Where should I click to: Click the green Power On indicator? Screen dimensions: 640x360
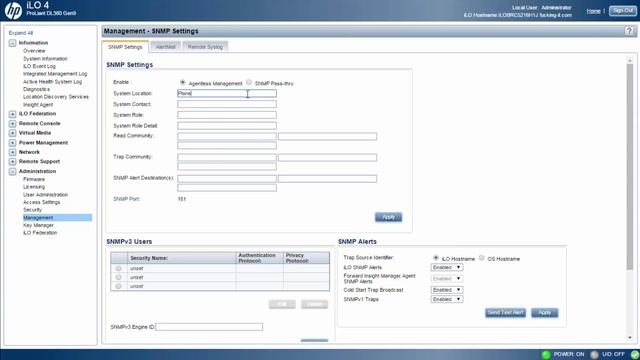[546, 354]
